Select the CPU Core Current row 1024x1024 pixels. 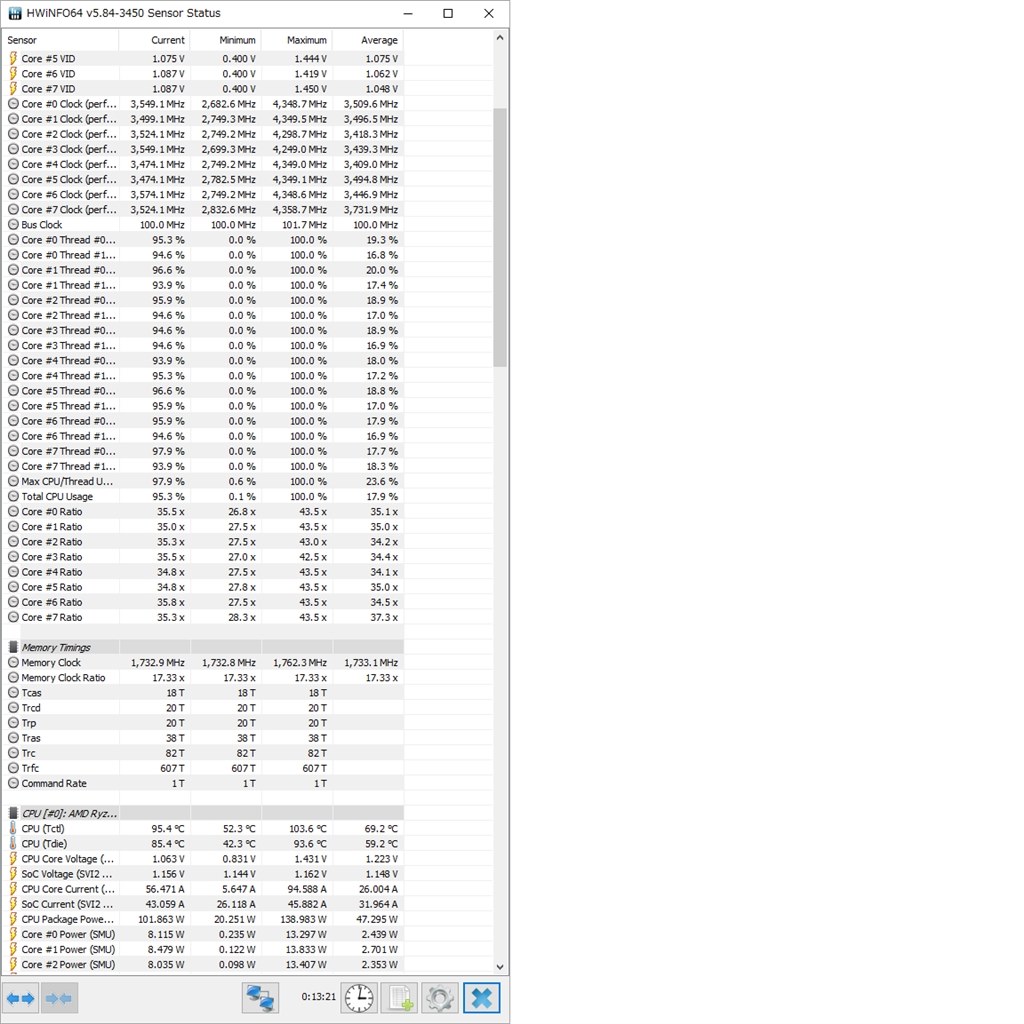pyautogui.click(x=202, y=889)
